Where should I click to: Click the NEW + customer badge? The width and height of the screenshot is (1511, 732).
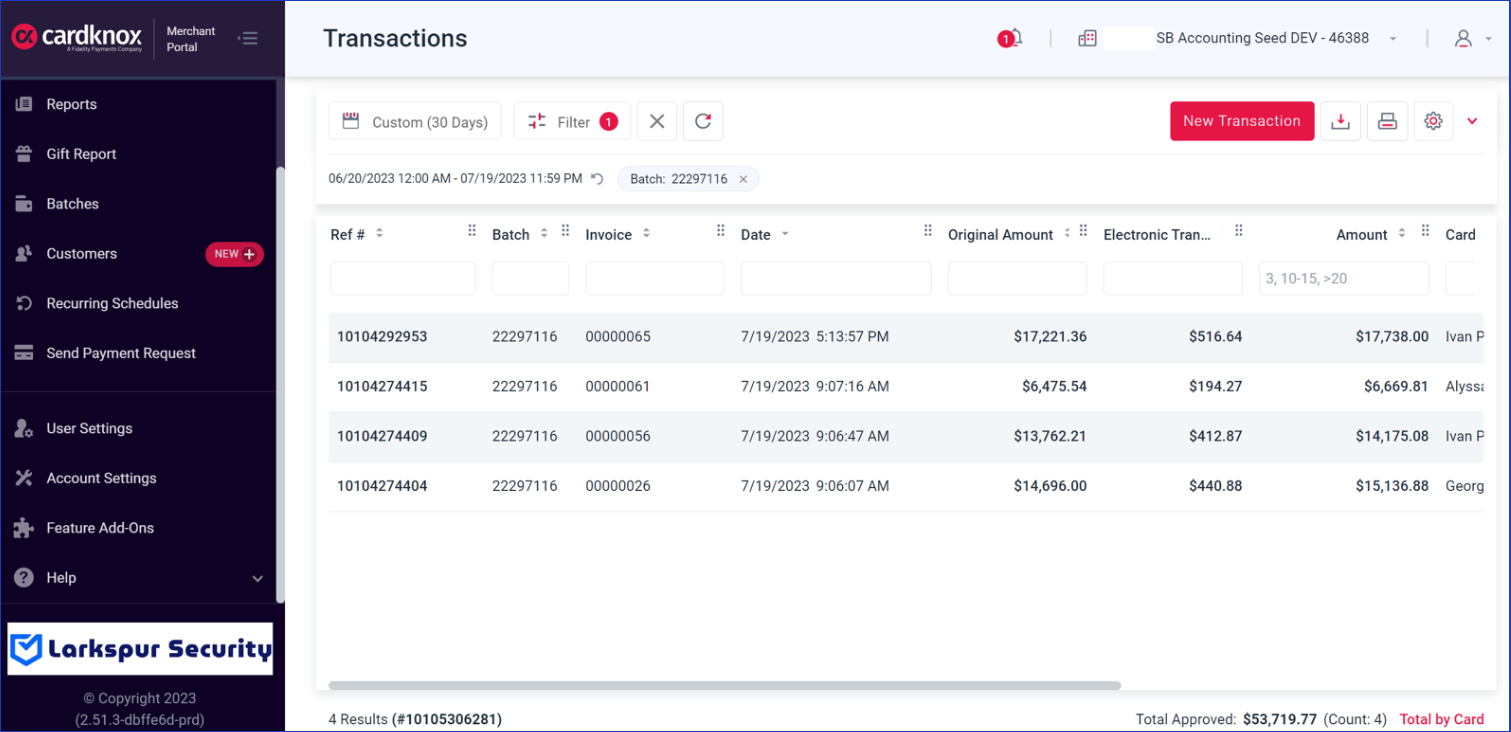click(235, 254)
